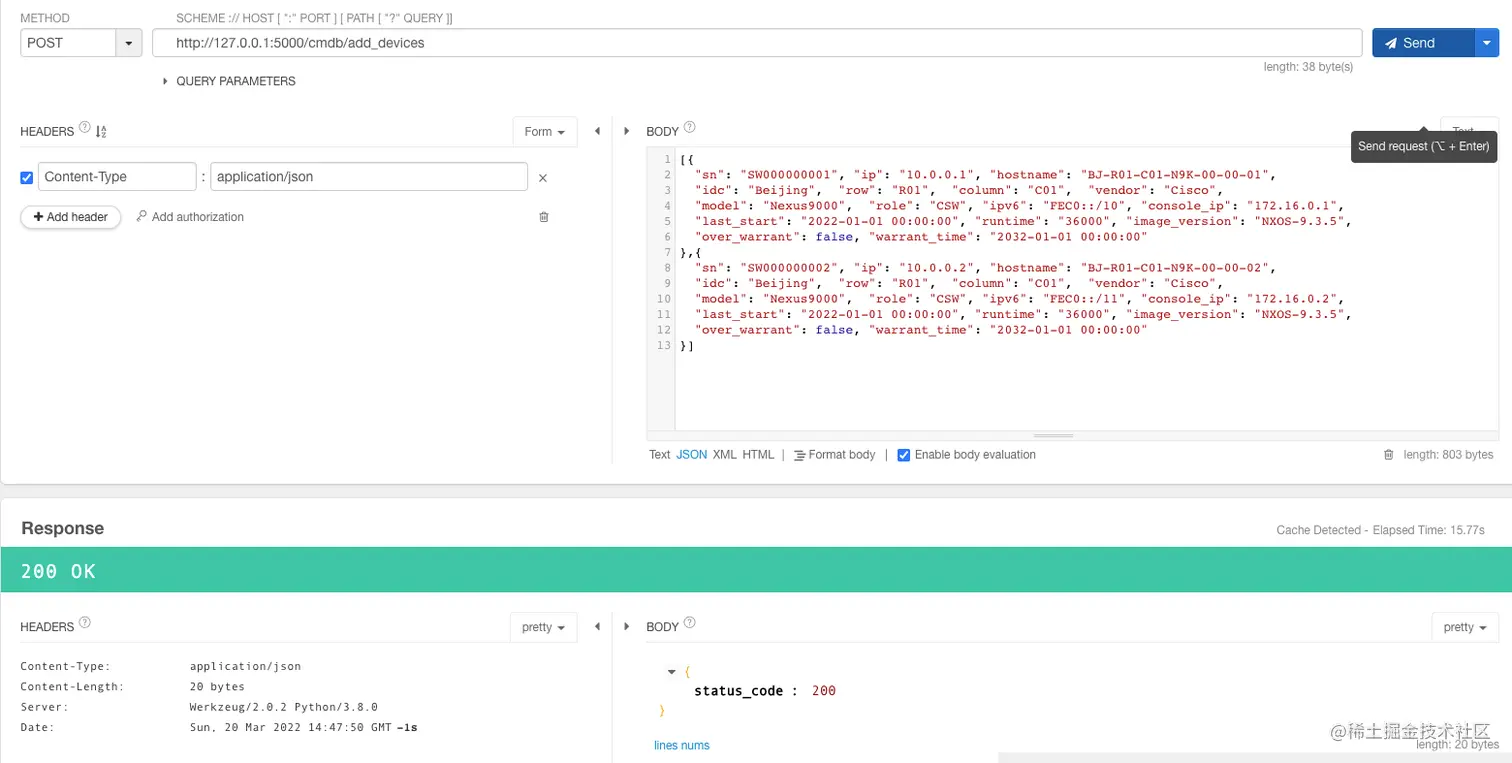Click the help icon next to request HEADERS

pyautogui.click(x=85, y=129)
